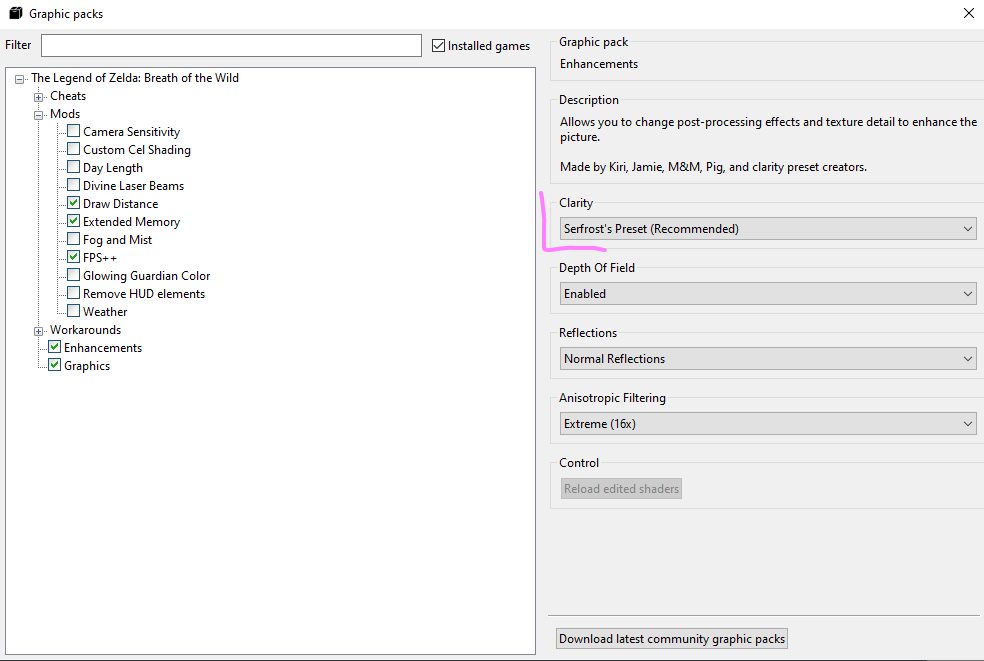Close the Graphic packs window

click(968, 13)
